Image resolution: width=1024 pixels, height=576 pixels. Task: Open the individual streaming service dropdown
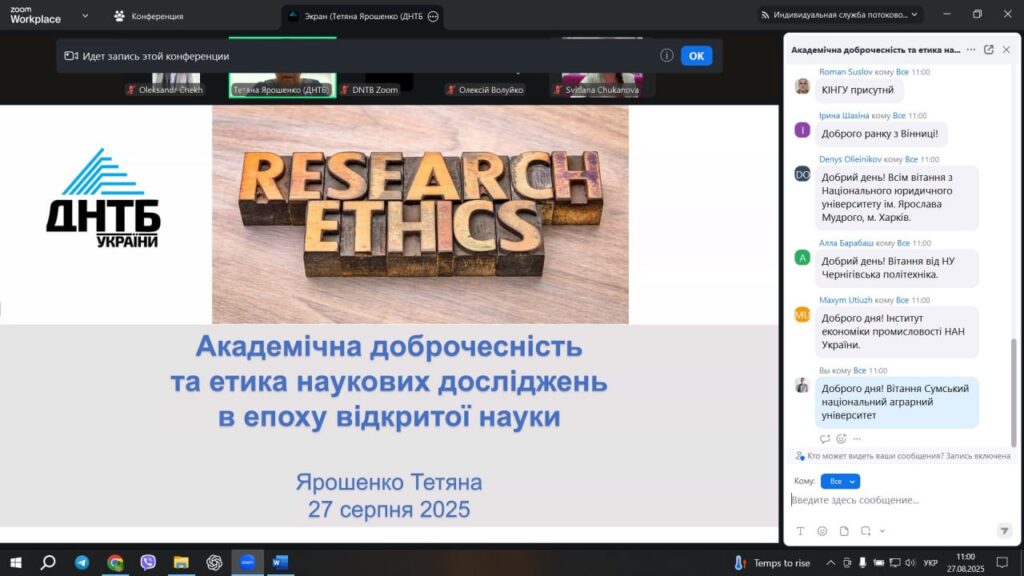(839, 16)
